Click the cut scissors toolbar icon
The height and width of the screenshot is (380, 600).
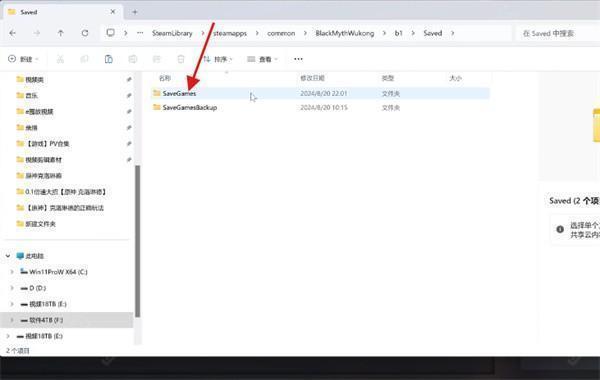click(60, 59)
